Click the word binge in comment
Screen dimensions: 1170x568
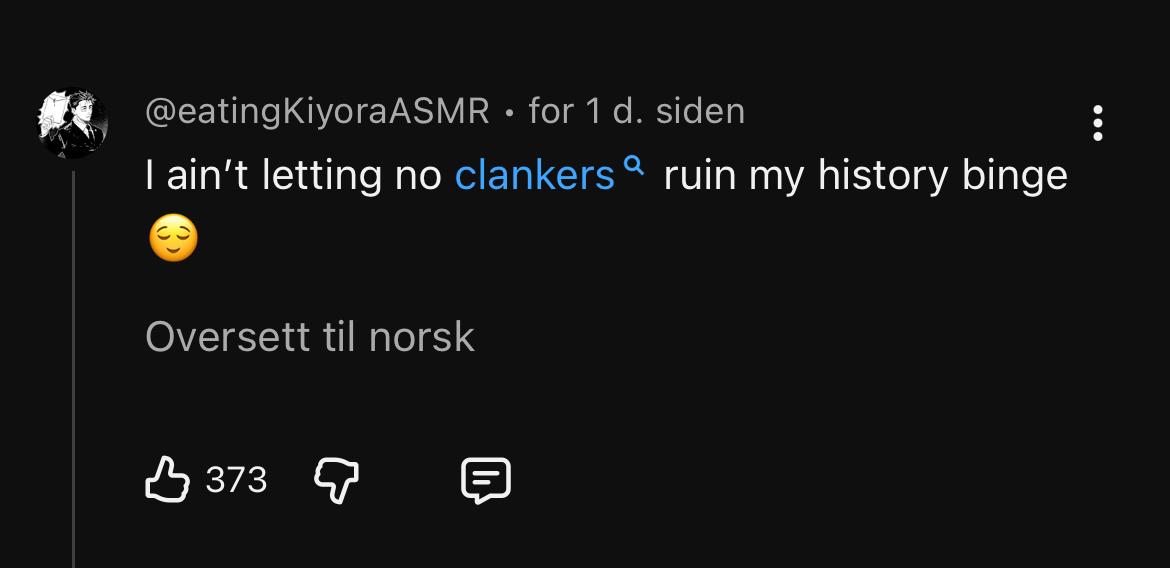pos(1015,176)
